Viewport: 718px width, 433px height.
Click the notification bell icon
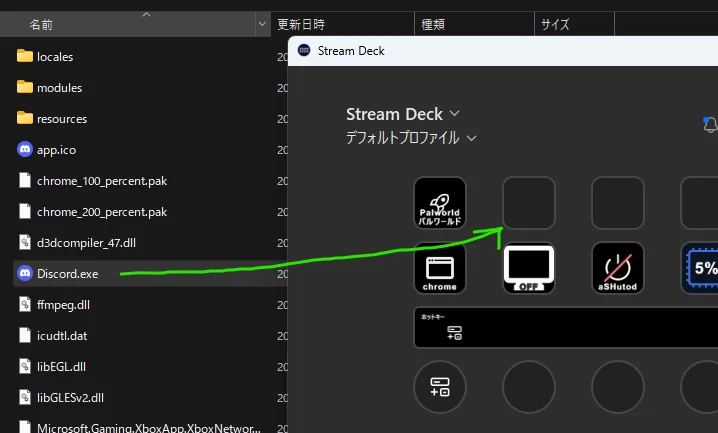tap(710, 124)
